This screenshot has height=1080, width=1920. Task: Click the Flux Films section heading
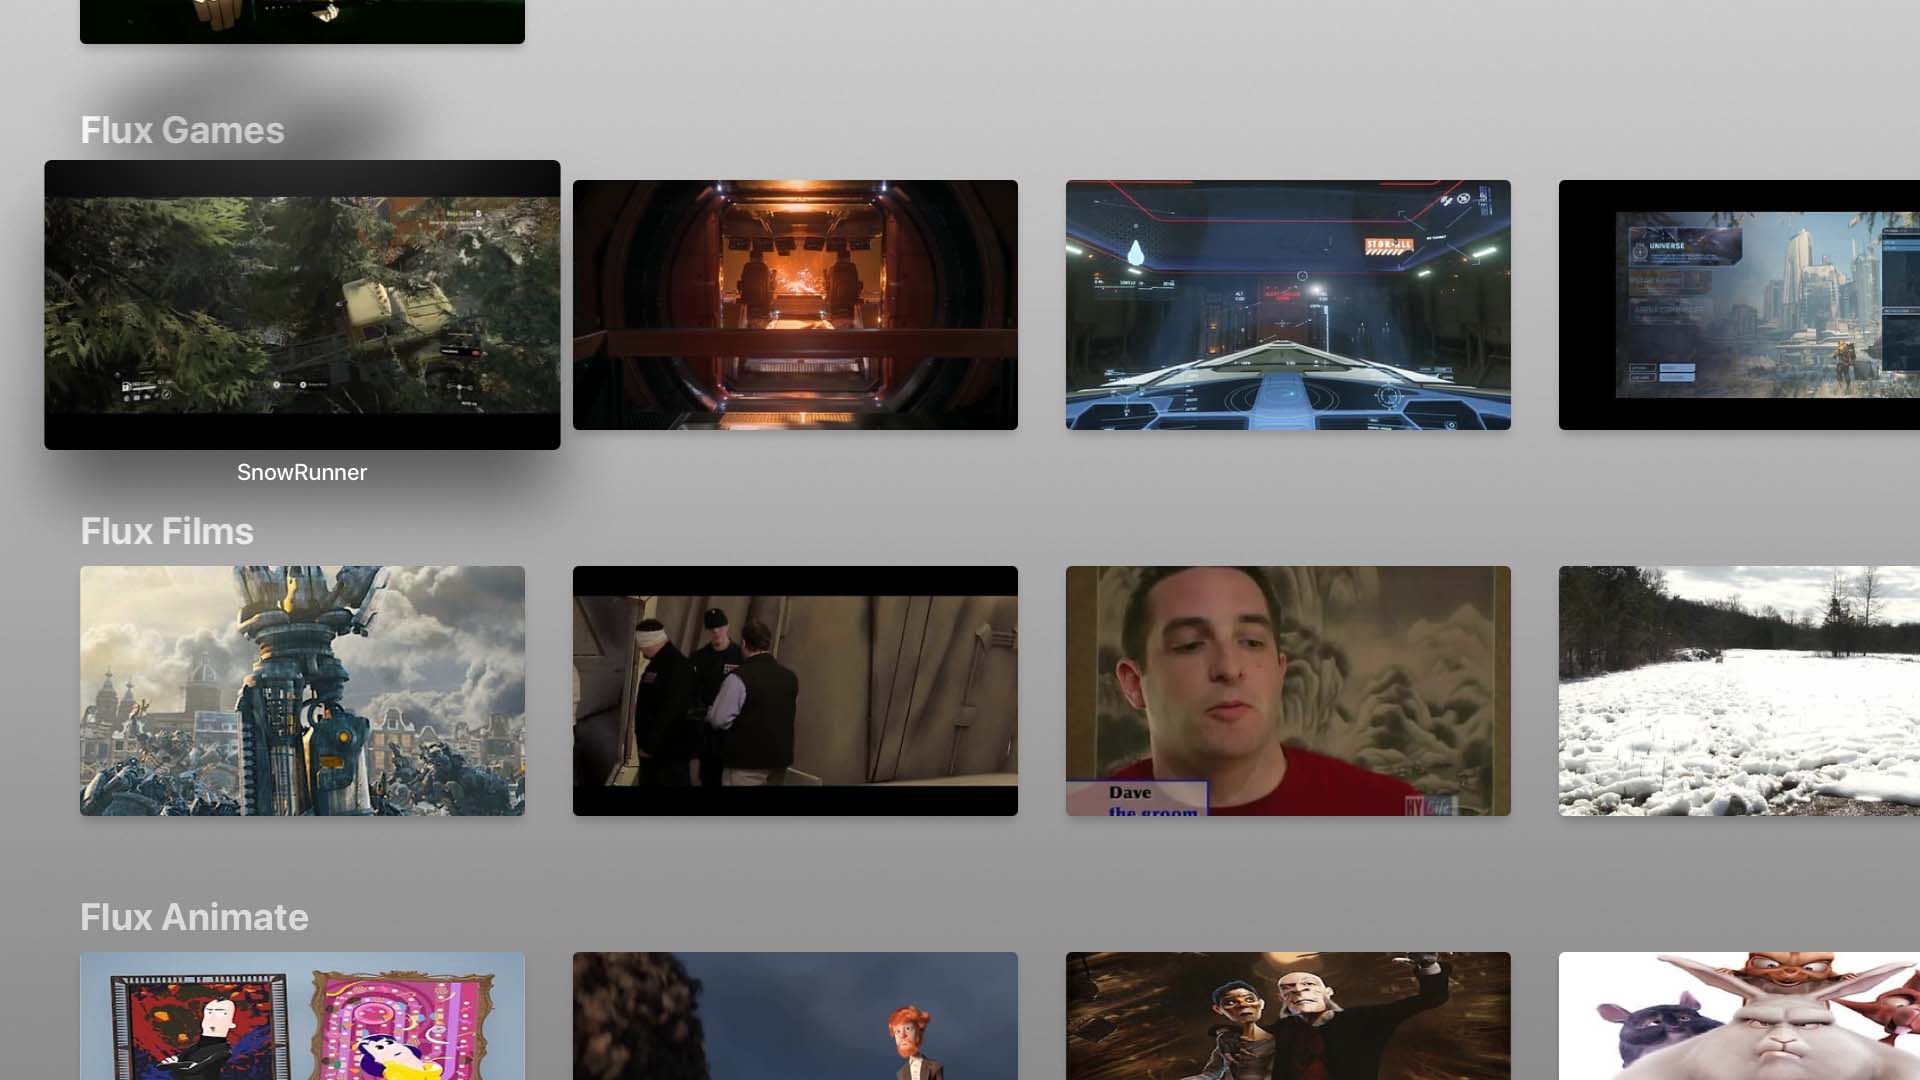coord(167,531)
